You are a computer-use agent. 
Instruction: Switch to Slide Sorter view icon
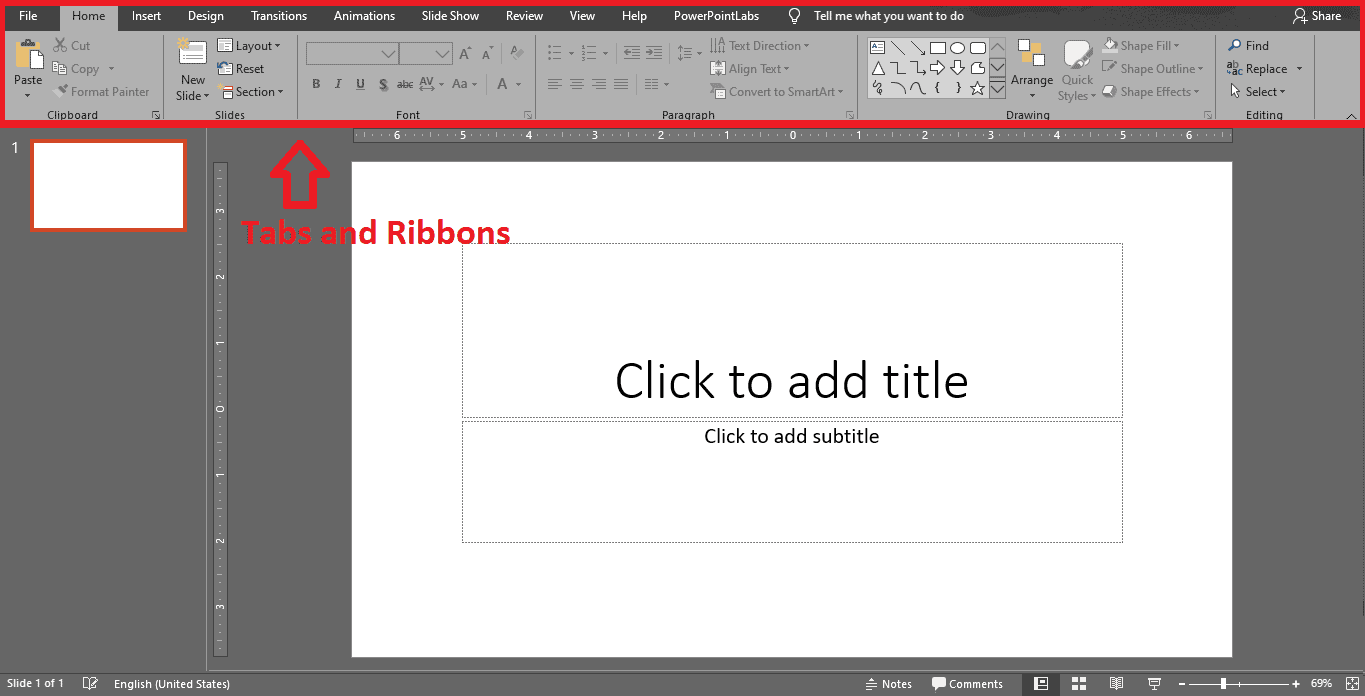(x=1079, y=684)
